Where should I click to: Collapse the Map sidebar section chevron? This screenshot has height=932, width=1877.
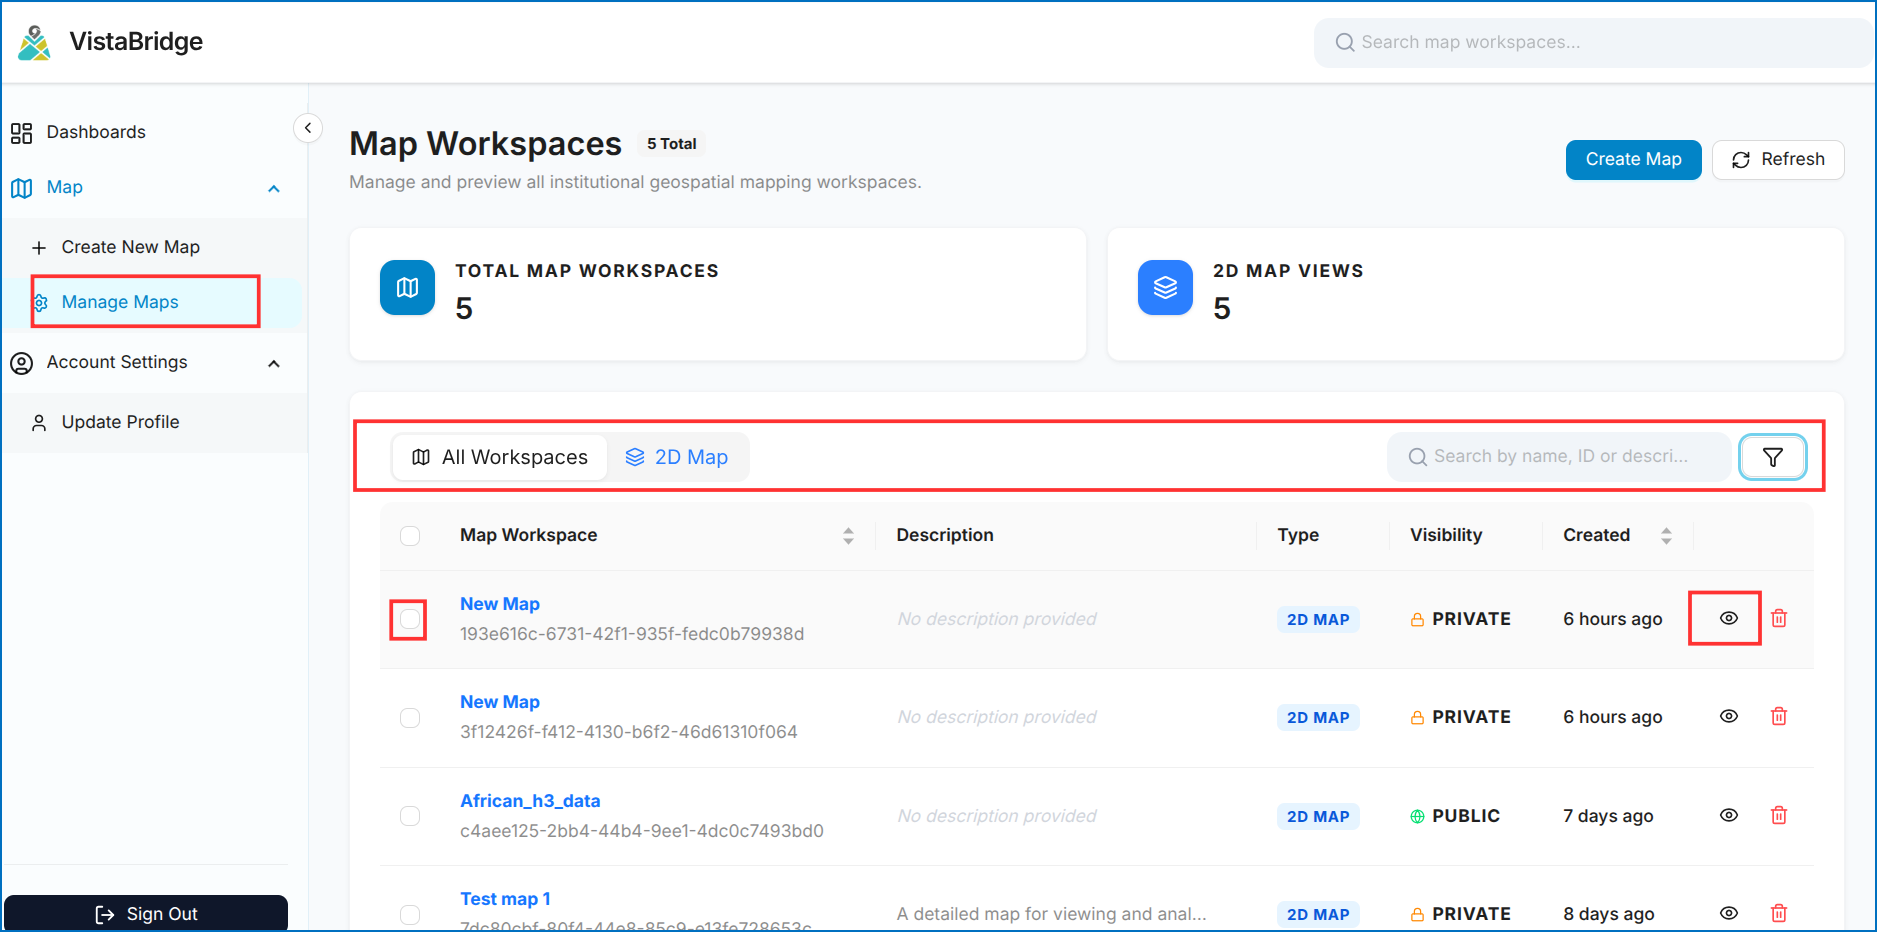pyautogui.click(x=274, y=188)
